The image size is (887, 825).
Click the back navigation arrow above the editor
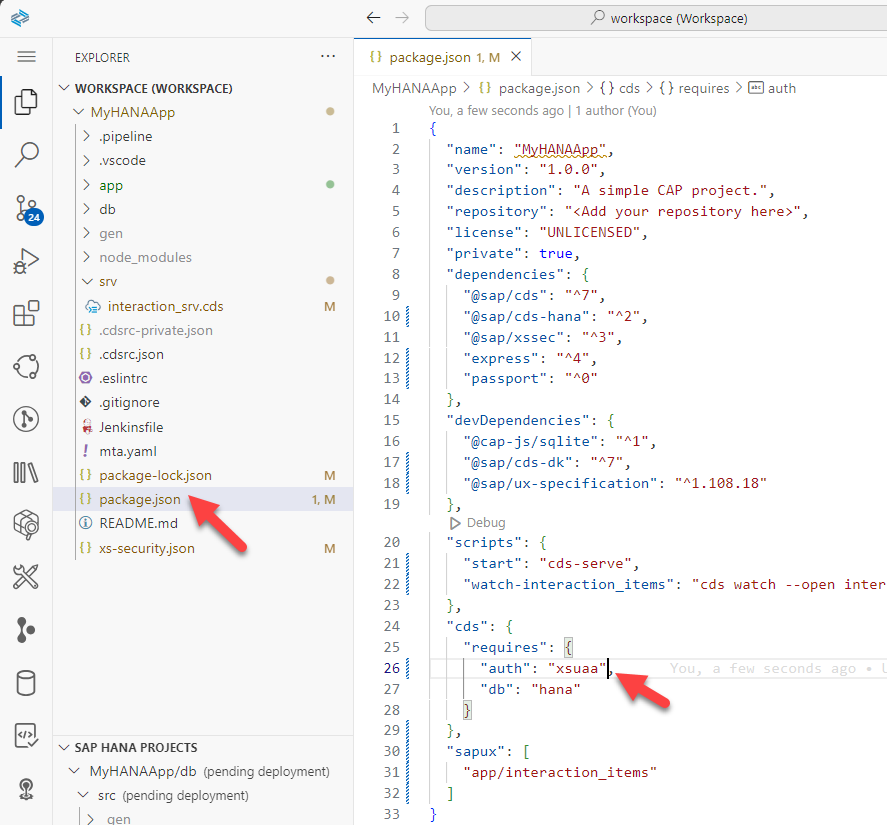click(373, 17)
